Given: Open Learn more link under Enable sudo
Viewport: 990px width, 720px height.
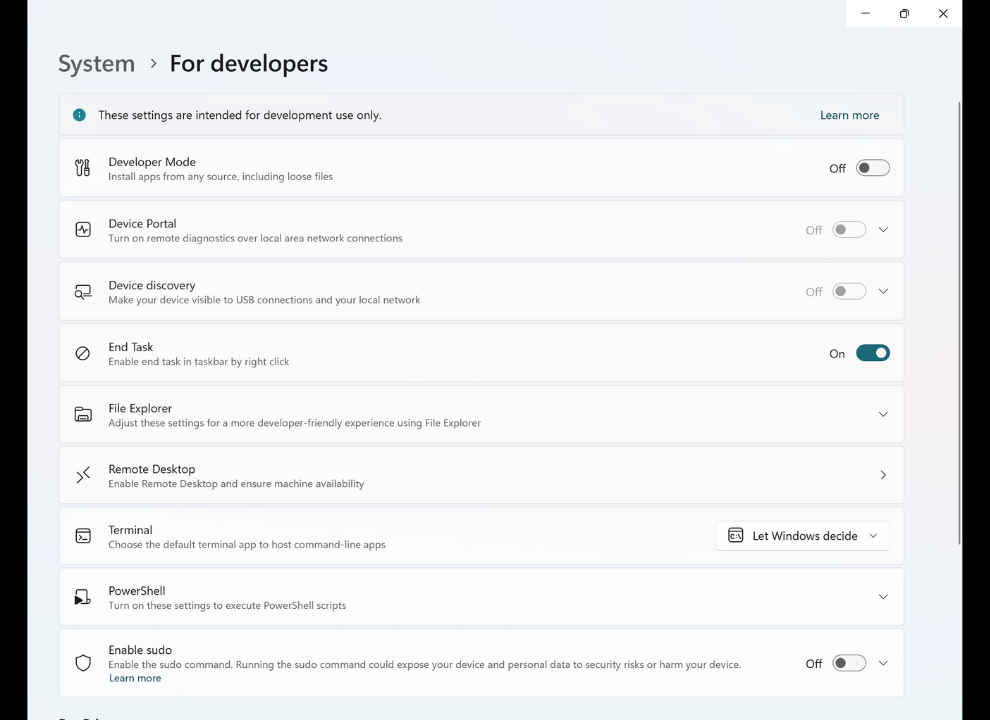Looking at the screenshot, I should click(135, 678).
